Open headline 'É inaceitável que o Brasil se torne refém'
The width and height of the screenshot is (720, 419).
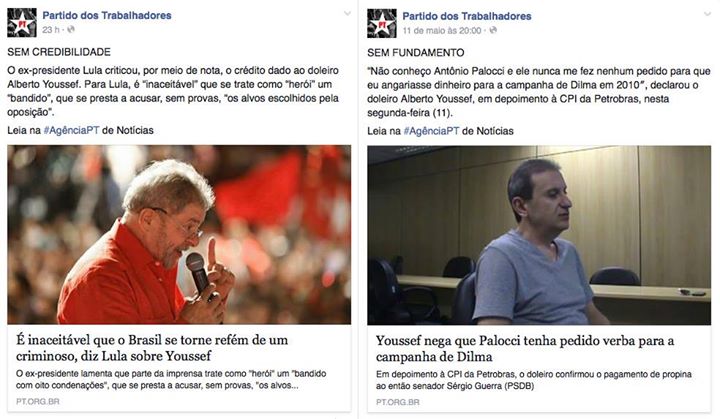point(152,348)
